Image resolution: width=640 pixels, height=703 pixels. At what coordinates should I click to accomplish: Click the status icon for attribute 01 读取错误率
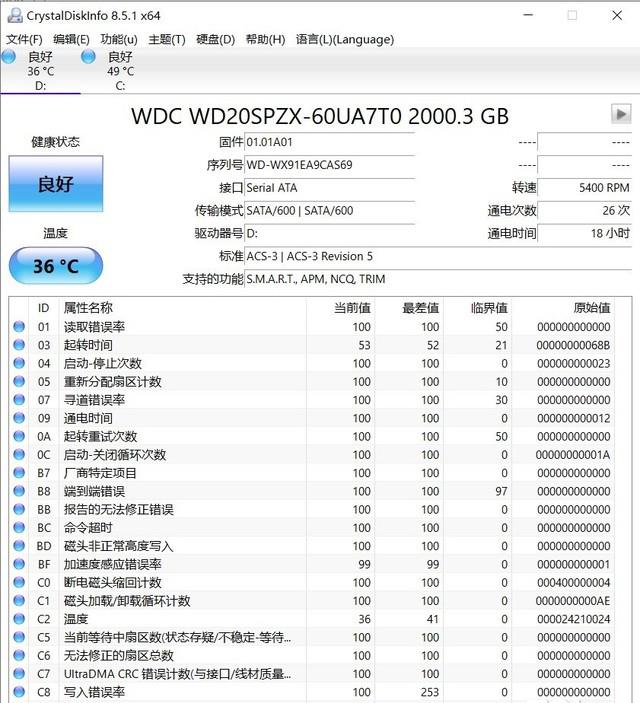(x=19, y=326)
